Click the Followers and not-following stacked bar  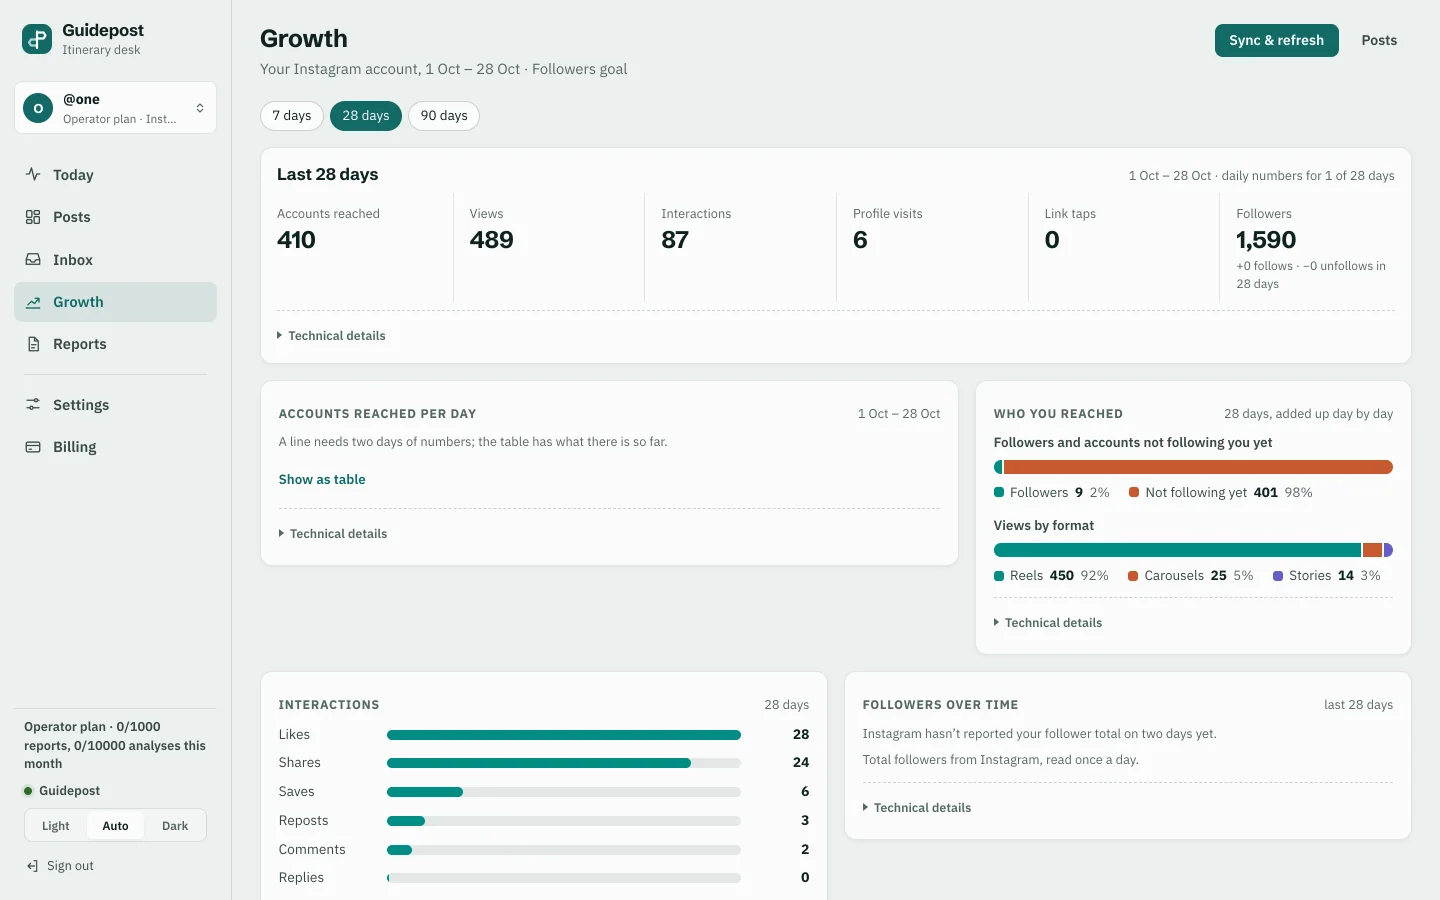click(1193, 467)
